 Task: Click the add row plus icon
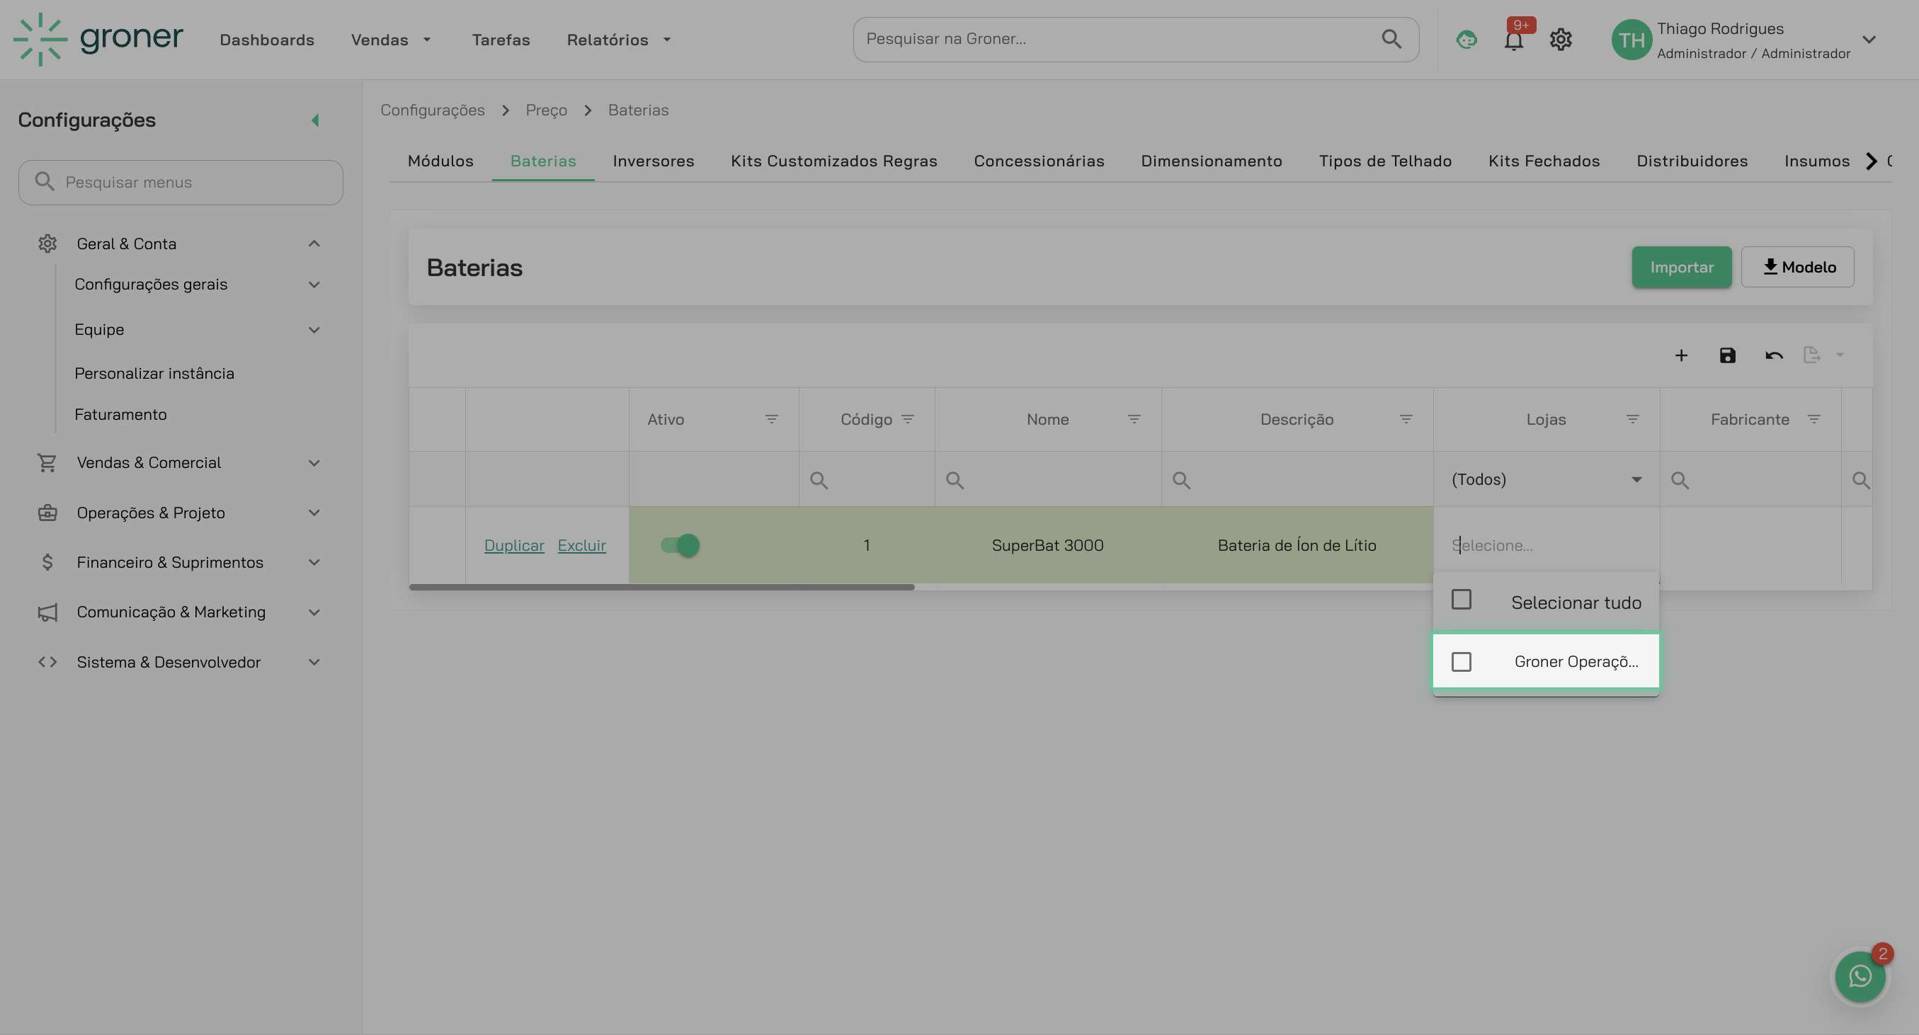[1681, 356]
